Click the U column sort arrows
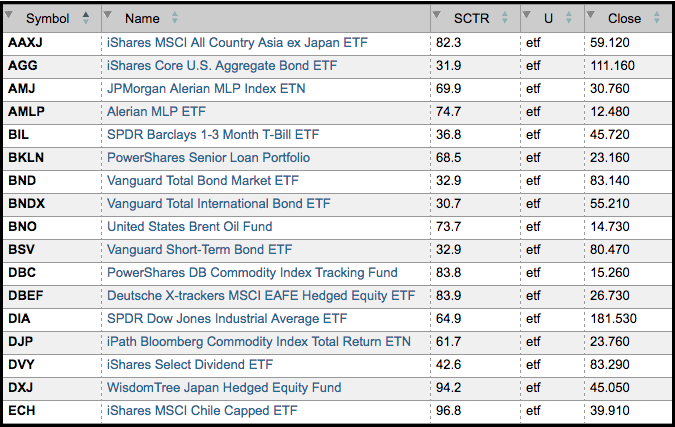The image size is (675, 427). [569, 18]
